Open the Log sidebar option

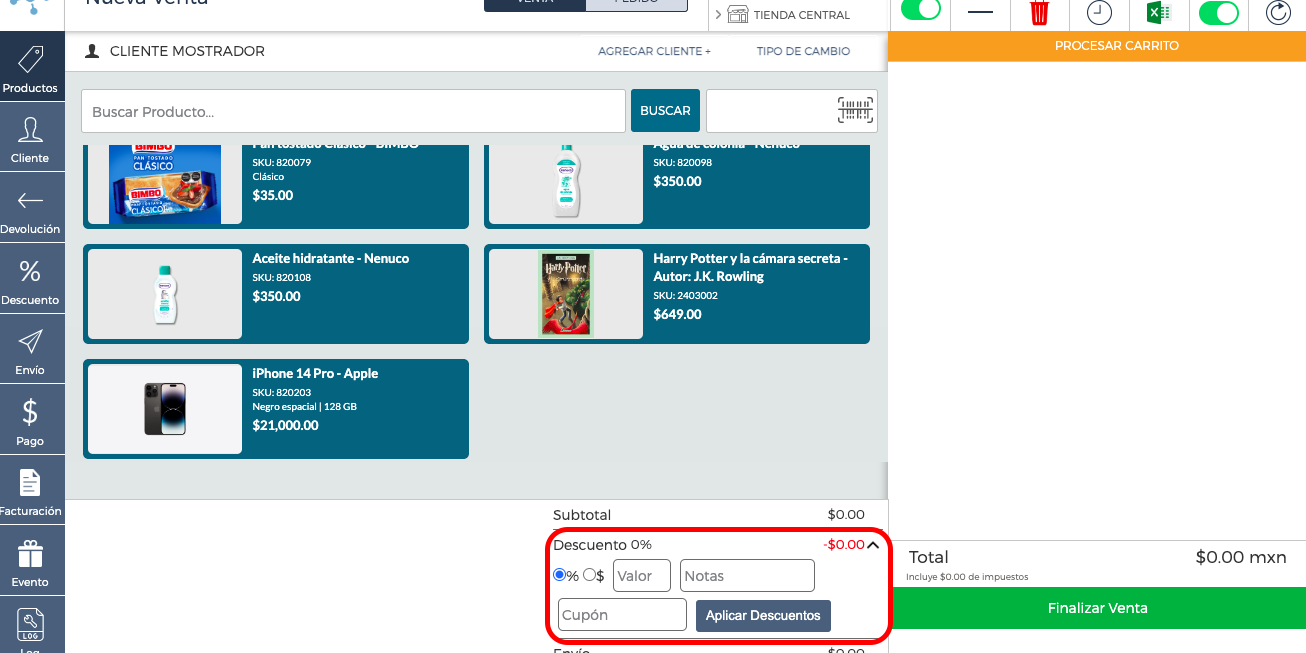point(31,626)
